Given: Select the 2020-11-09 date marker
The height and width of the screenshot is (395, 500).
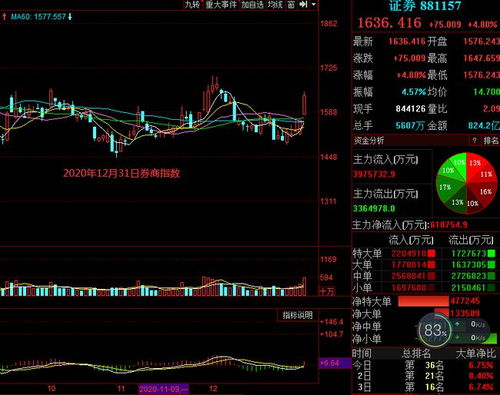Looking at the screenshot, I should point(164,389).
